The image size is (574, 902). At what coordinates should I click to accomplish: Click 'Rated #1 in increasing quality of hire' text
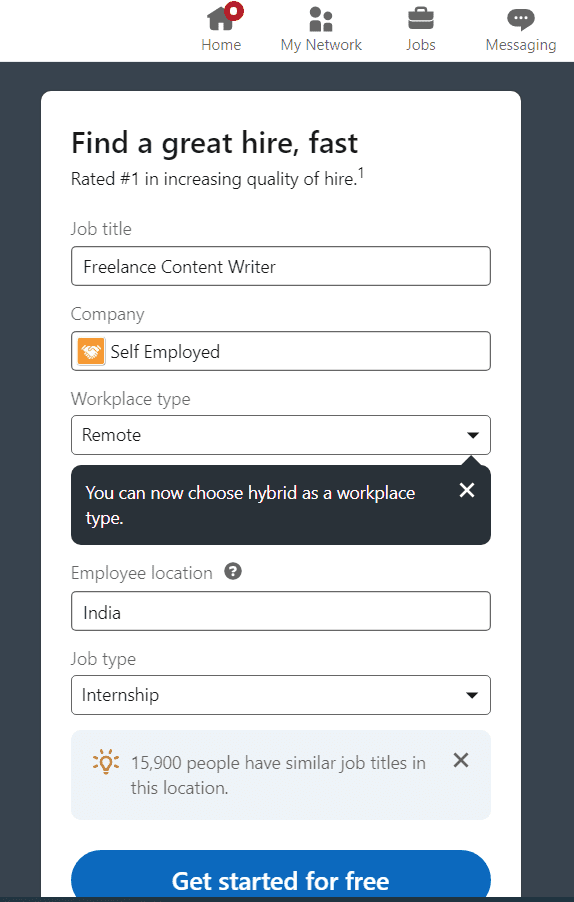tap(217, 178)
